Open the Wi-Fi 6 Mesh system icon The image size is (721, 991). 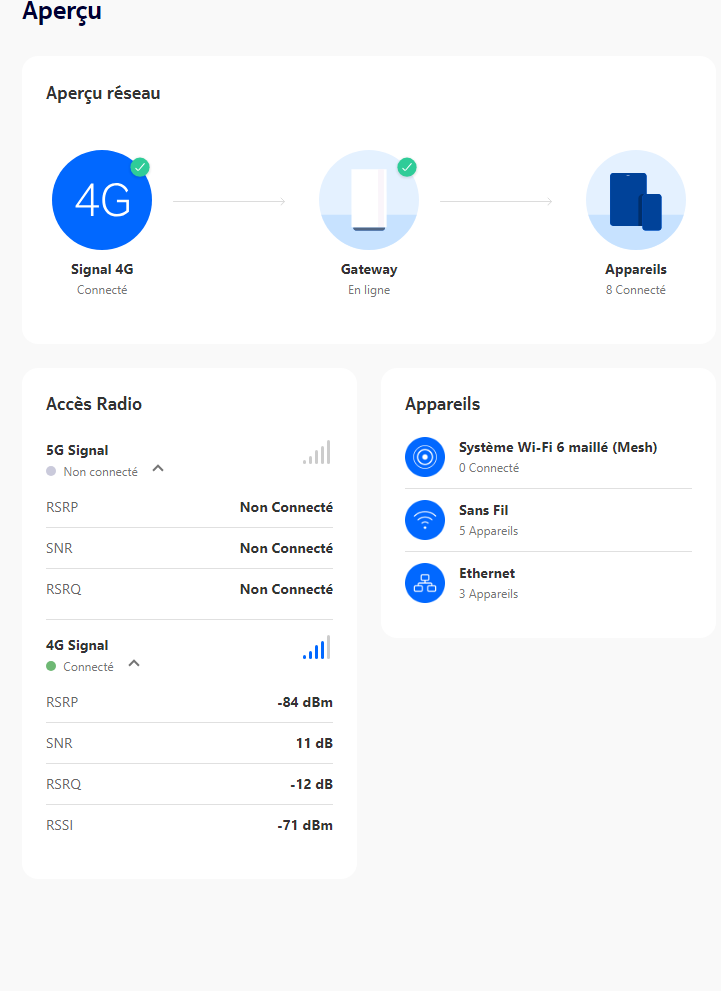click(x=425, y=457)
